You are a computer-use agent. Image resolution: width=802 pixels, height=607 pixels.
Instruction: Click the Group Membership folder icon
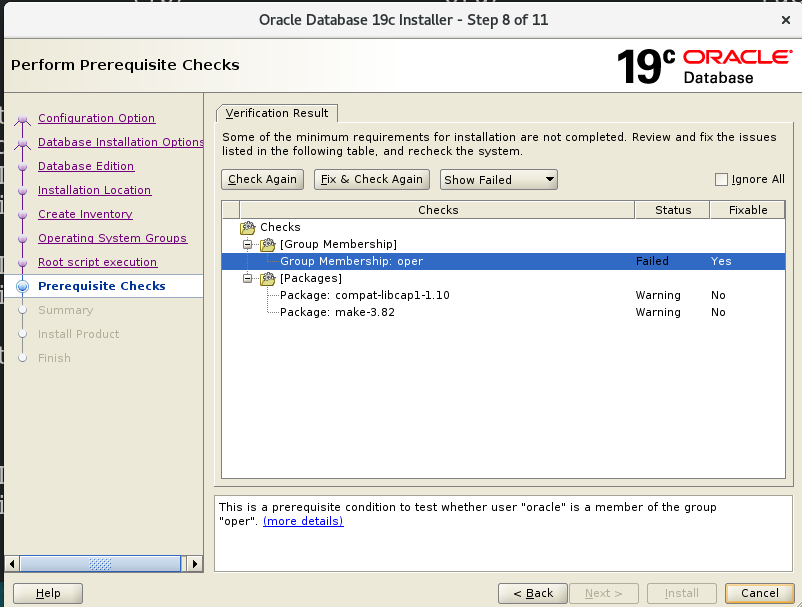tap(268, 244)
